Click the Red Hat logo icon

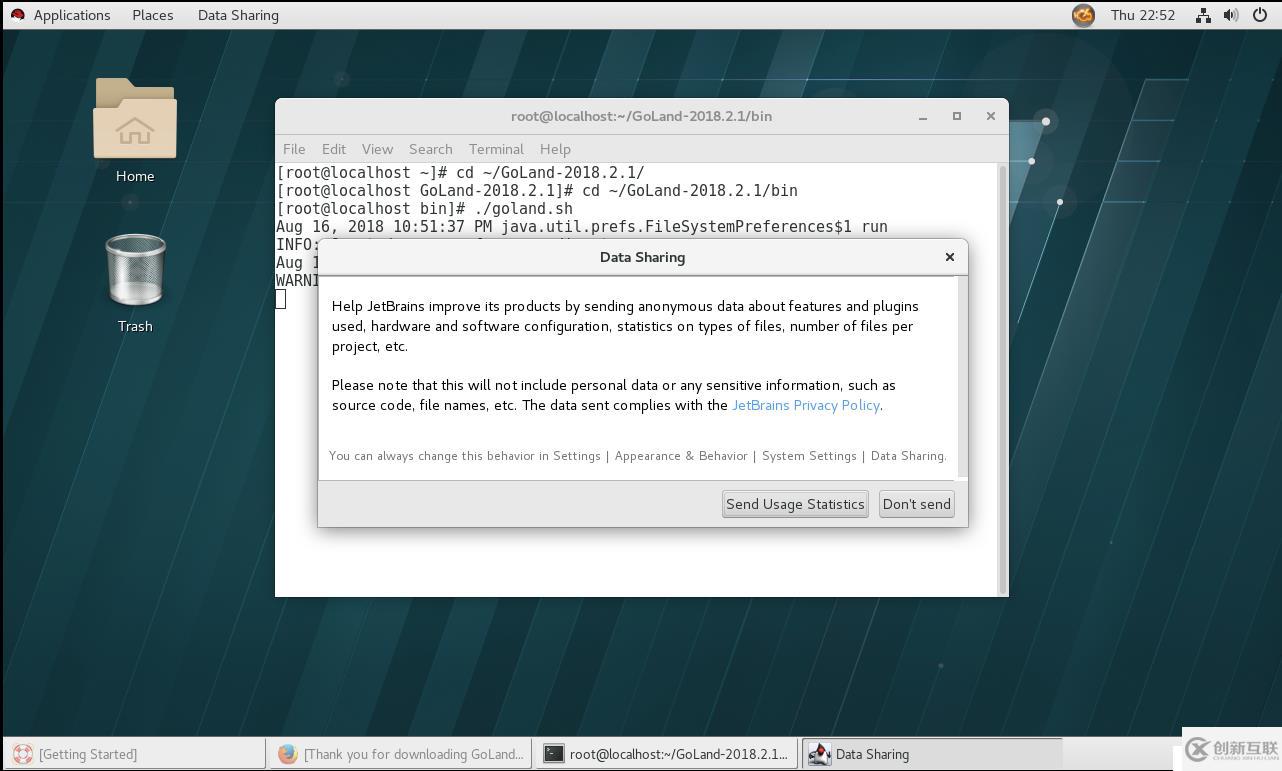click(17, 15)
